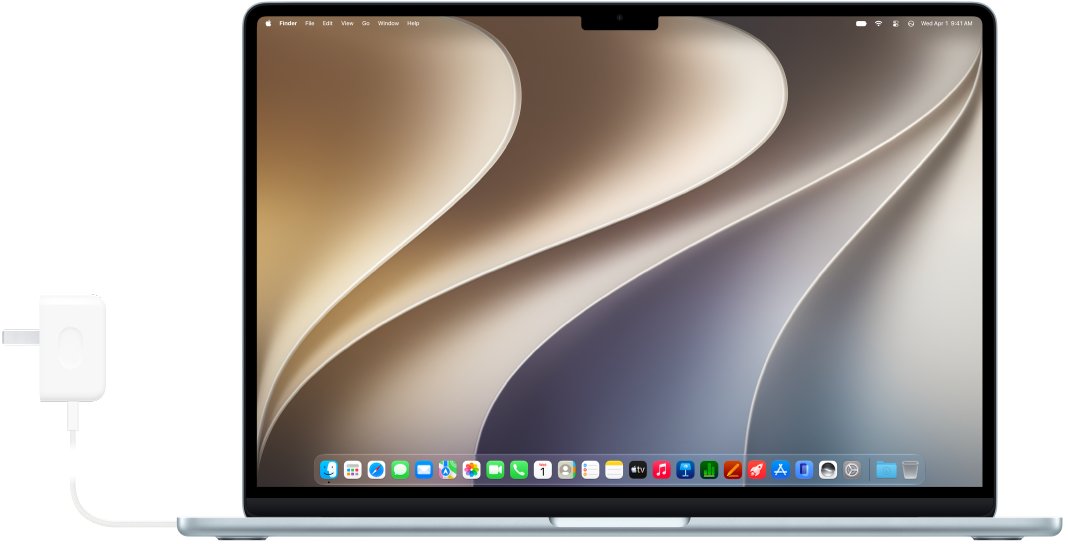1068x544 pixels.
Task: Open Wi-Fi menu in menu bar
Action: (879, 23)
